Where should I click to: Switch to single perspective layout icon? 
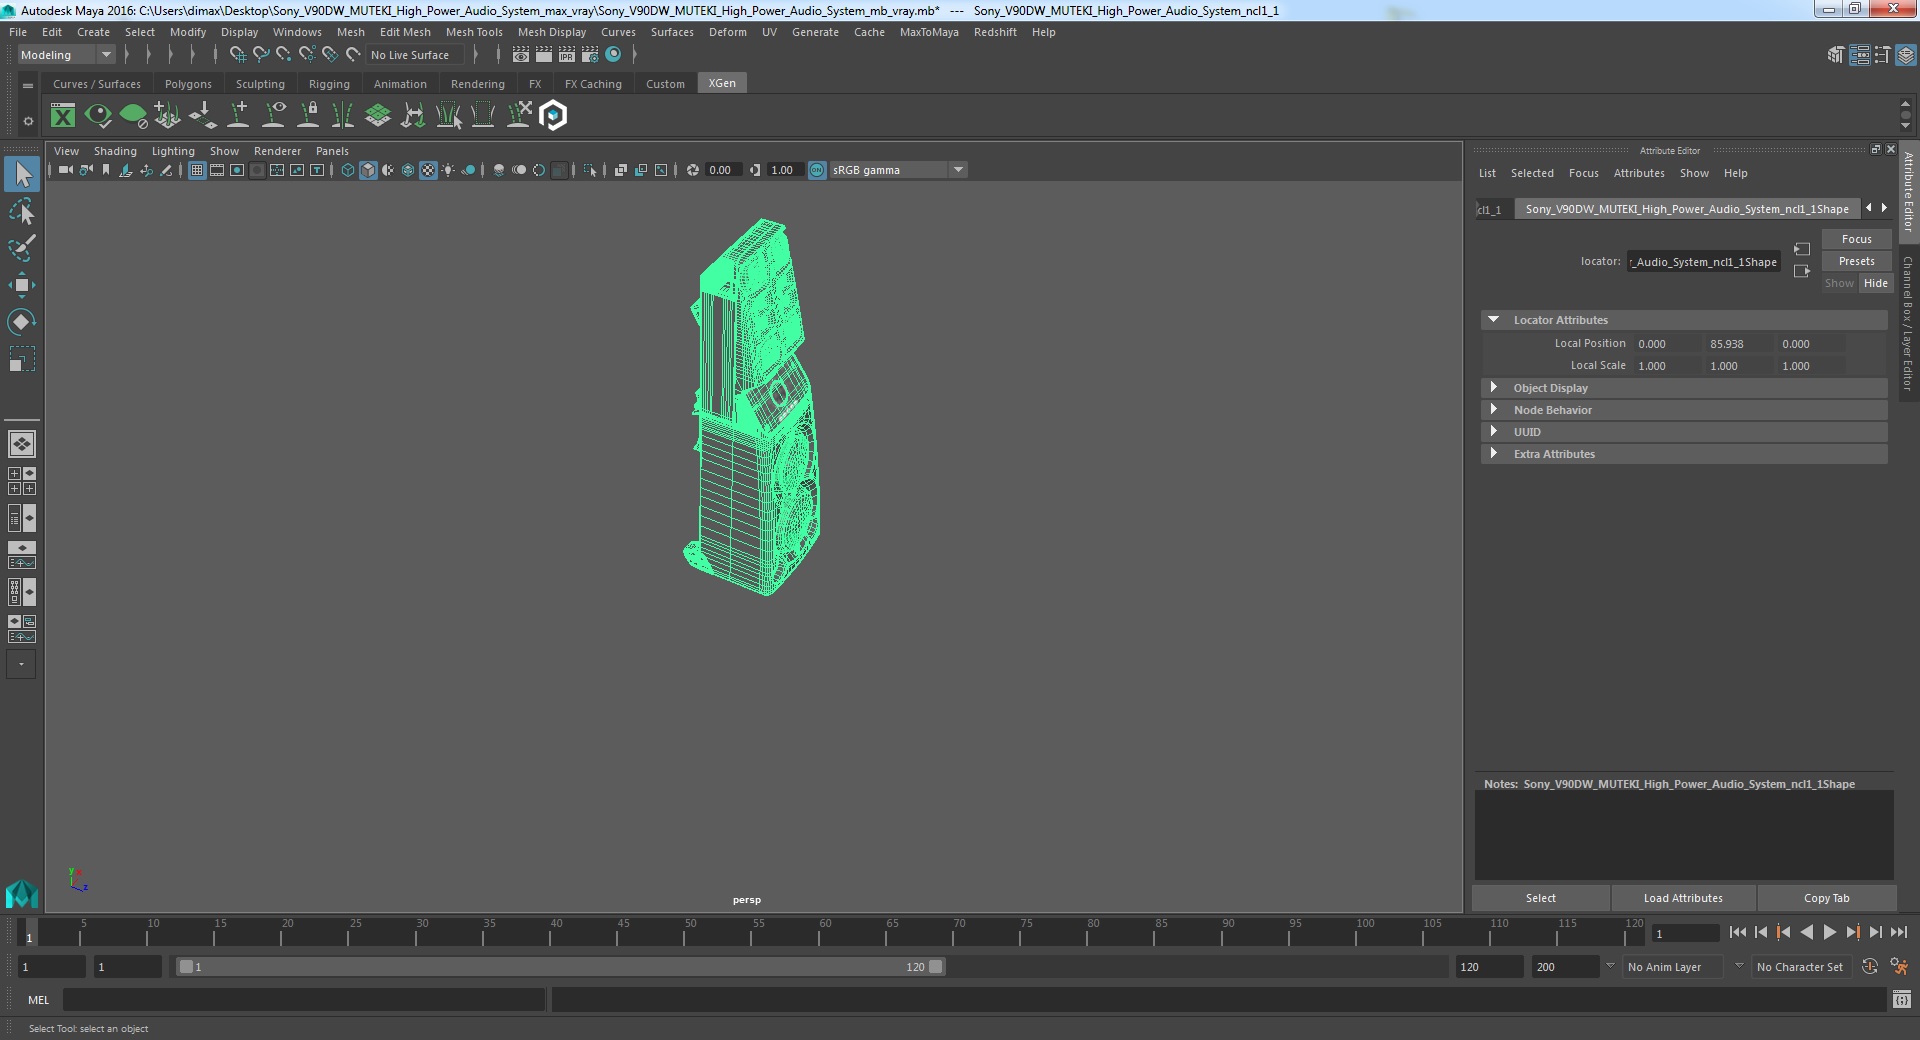click(21, 443)
